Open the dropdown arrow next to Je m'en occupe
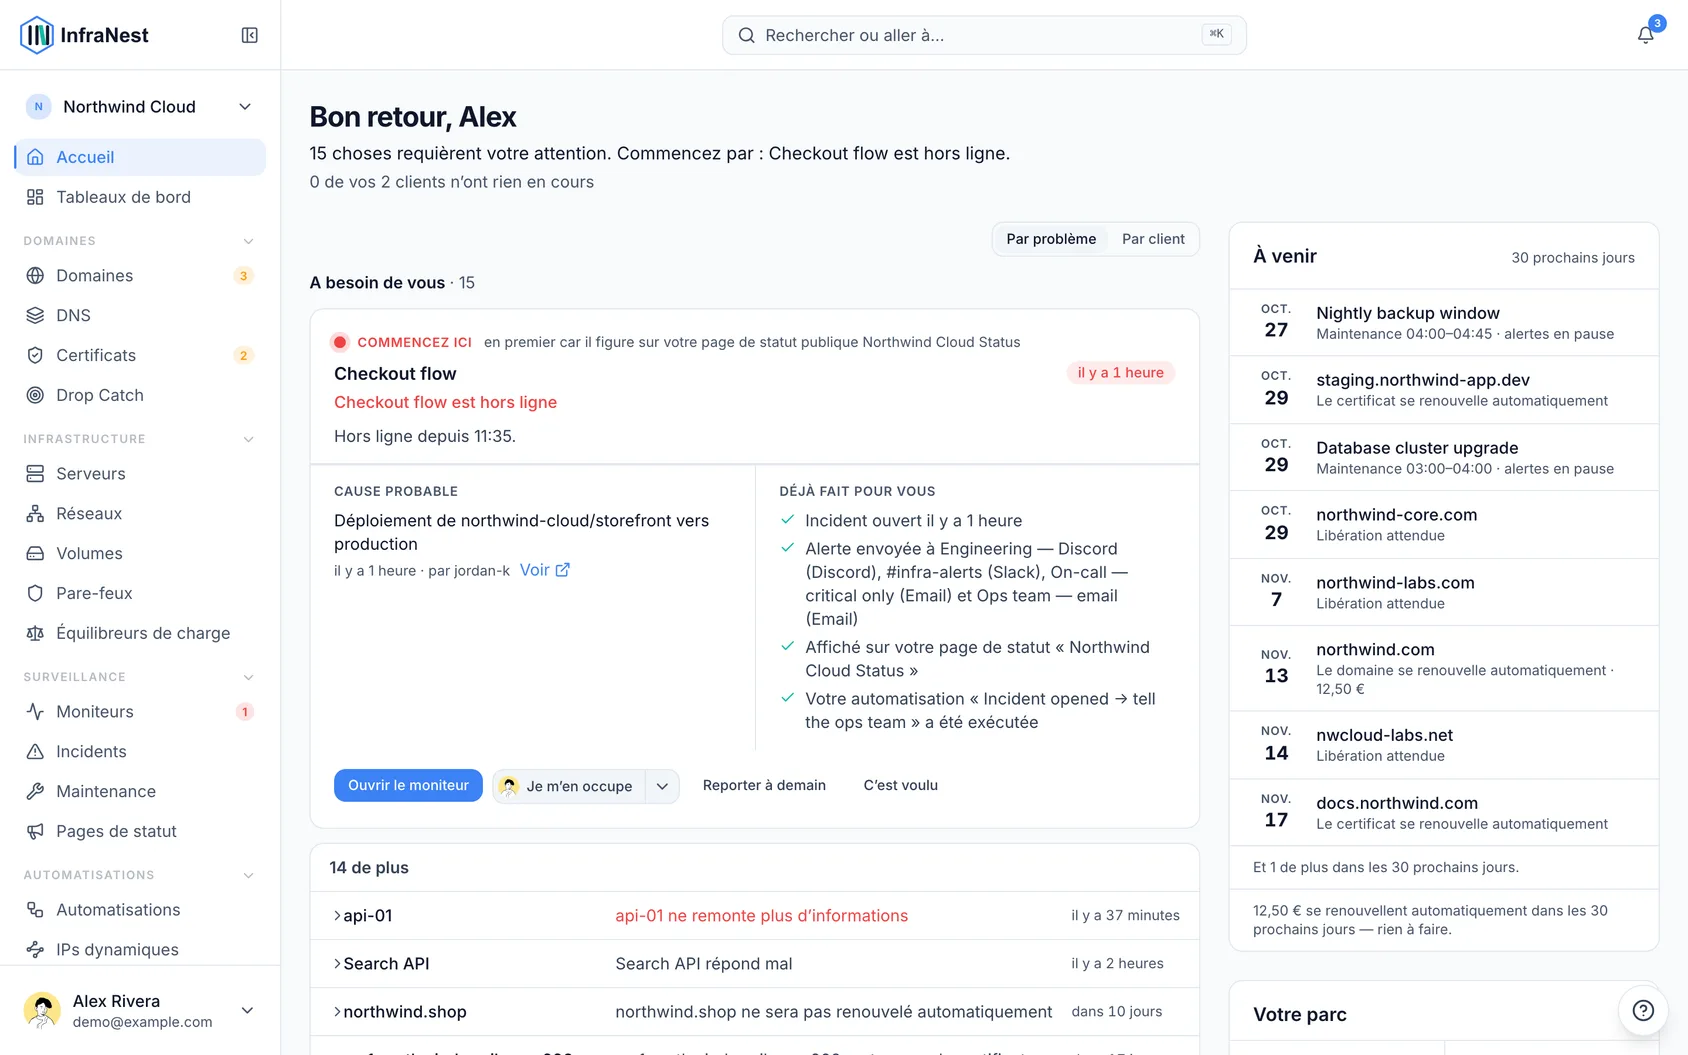The image size is (1688, 1055). (662, 786)
